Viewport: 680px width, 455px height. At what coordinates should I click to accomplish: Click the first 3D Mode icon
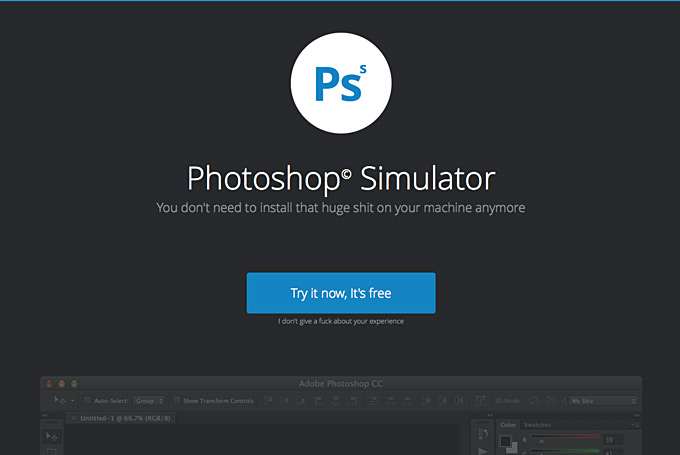click(x=534, y=401)
